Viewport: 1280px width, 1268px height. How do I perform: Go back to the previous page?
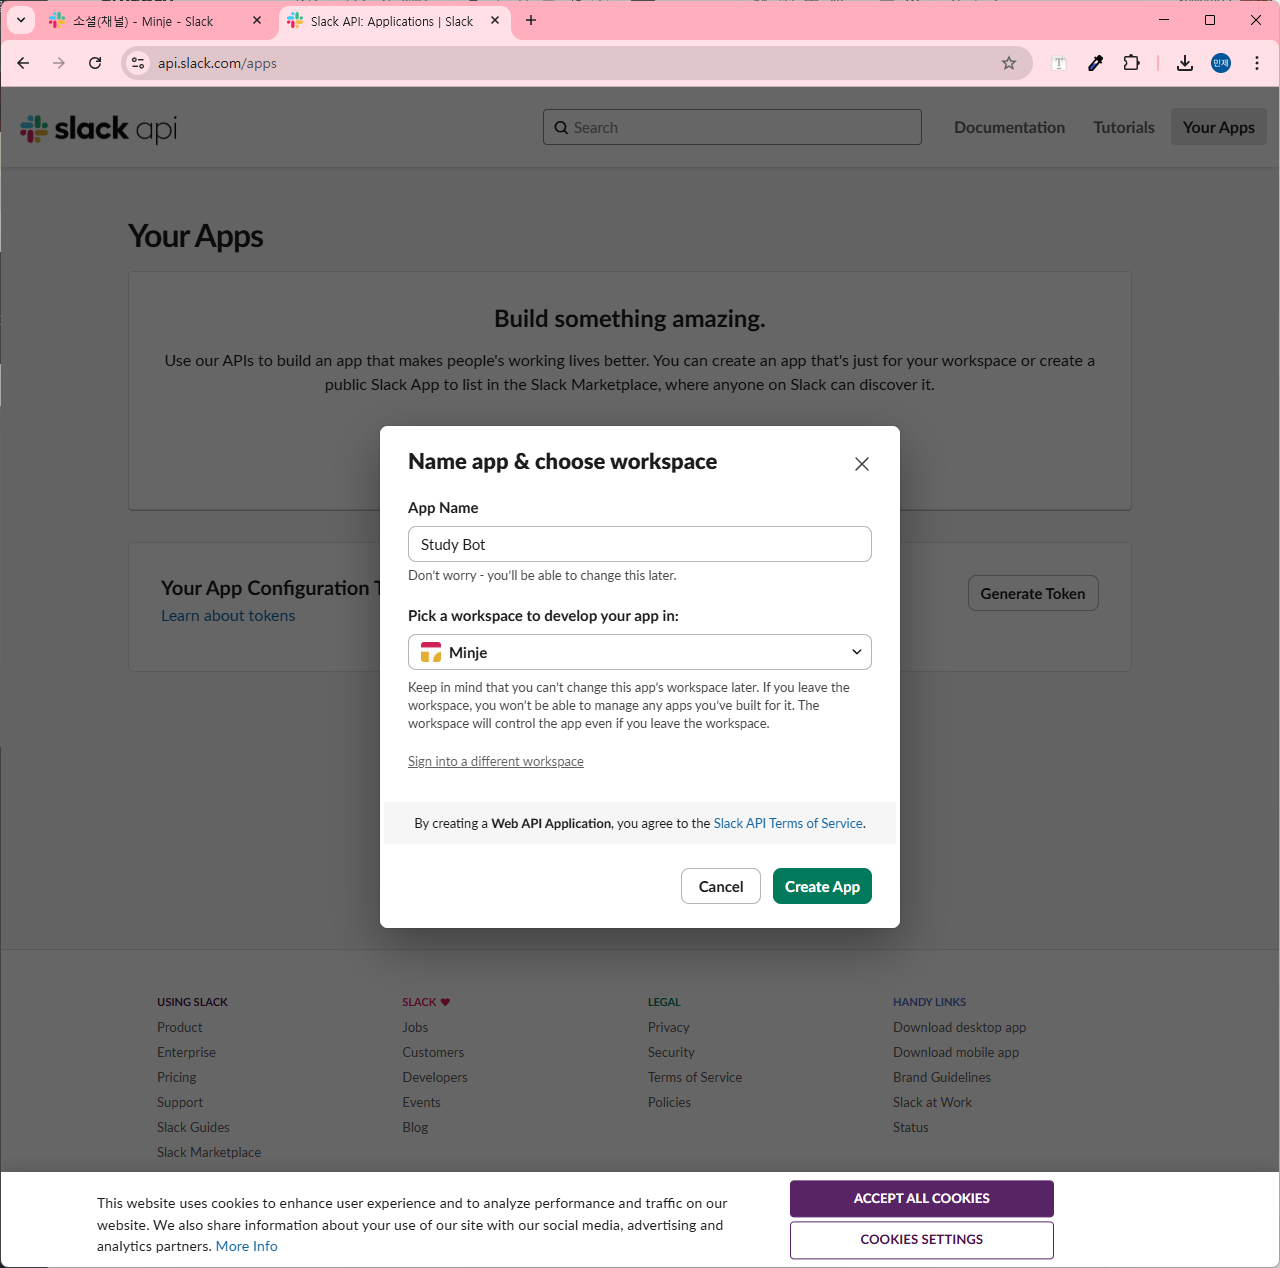tap(23, 63)
